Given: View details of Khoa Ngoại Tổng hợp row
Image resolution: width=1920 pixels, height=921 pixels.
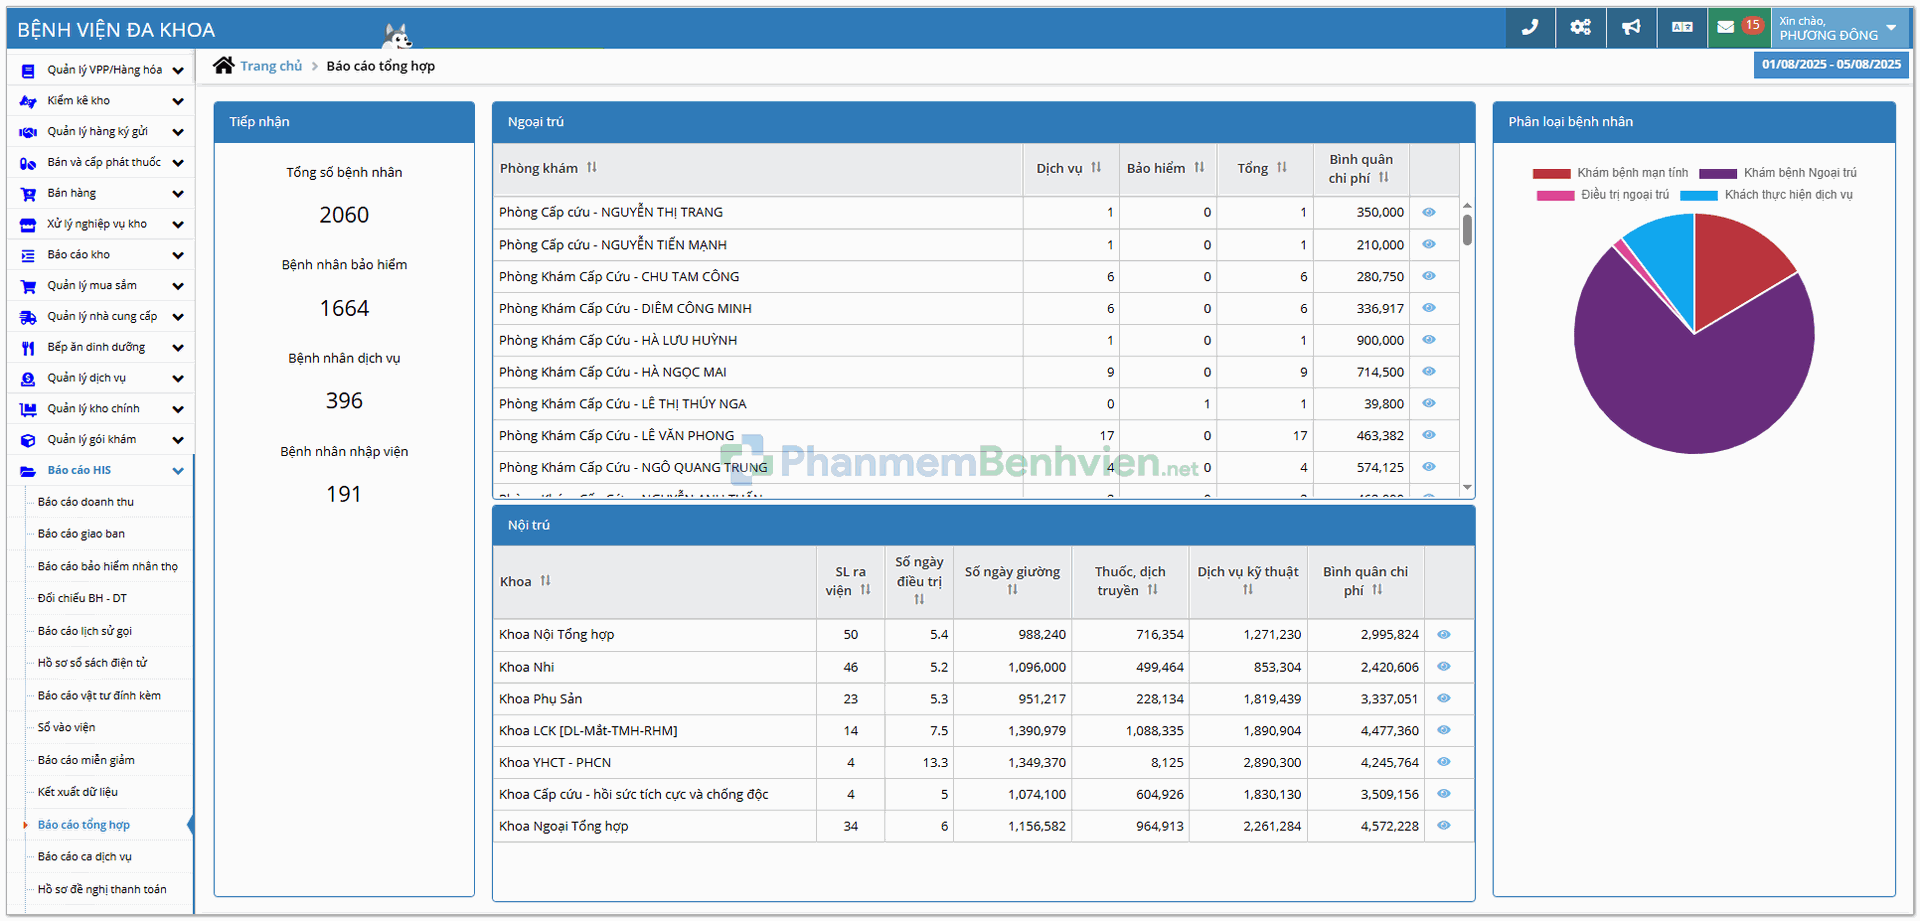Looking at the screenshot, I should 1444,825.
